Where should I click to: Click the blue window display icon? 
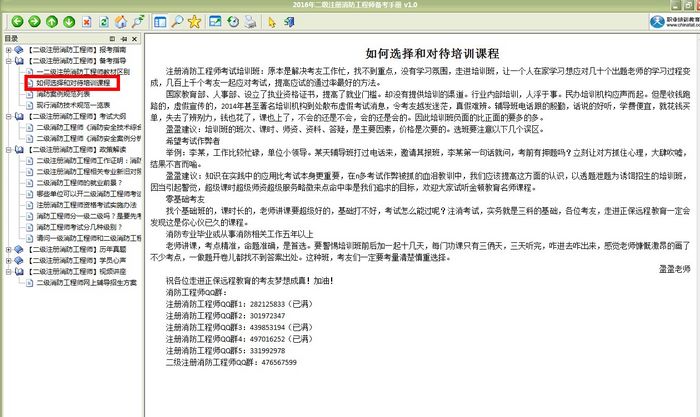[x=215, y=21]
